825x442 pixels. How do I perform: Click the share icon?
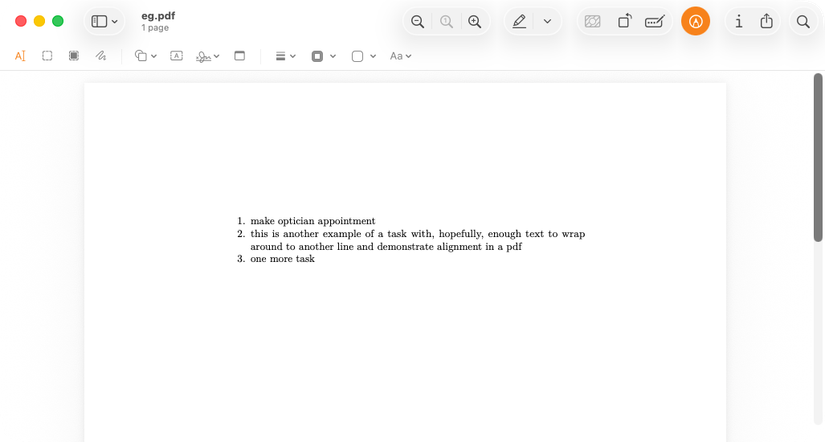[767, 21]
